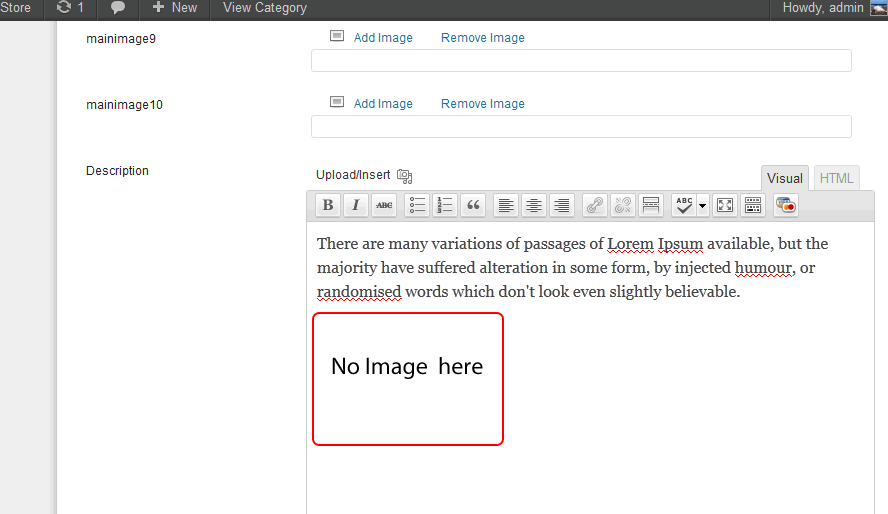
Task: Apply blockquote formatting
Action: pyautogui.click(x=473, y=205)
